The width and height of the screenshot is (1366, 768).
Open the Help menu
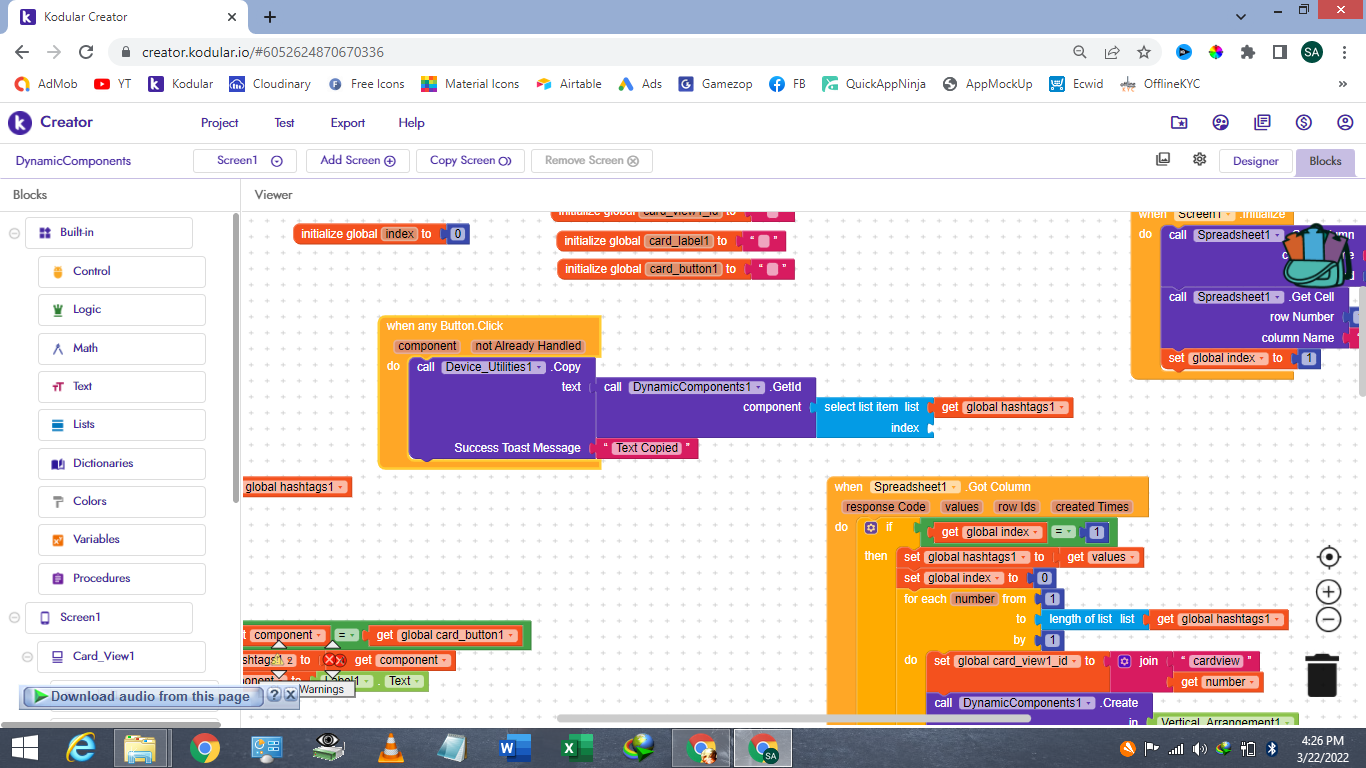point(411,122)
